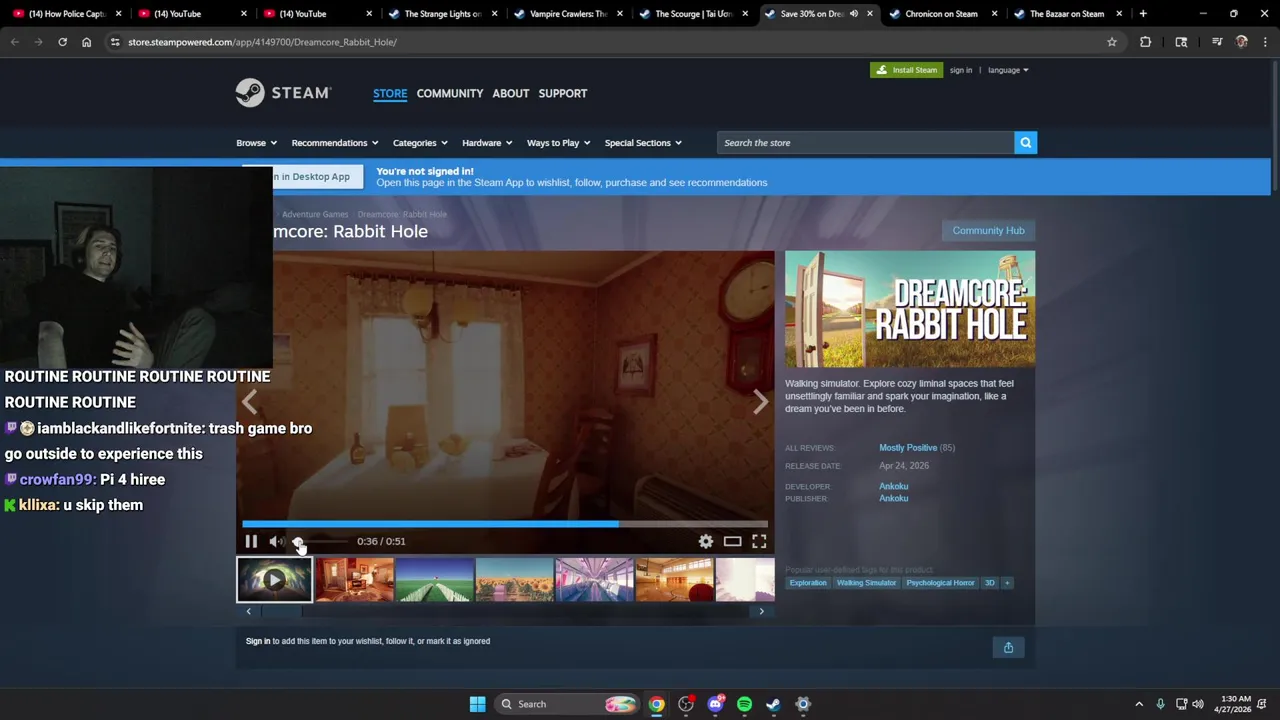1280x720 pixels.
Task: Click the share icon button
Action: pyautogui.click(x=1008, y=648)
